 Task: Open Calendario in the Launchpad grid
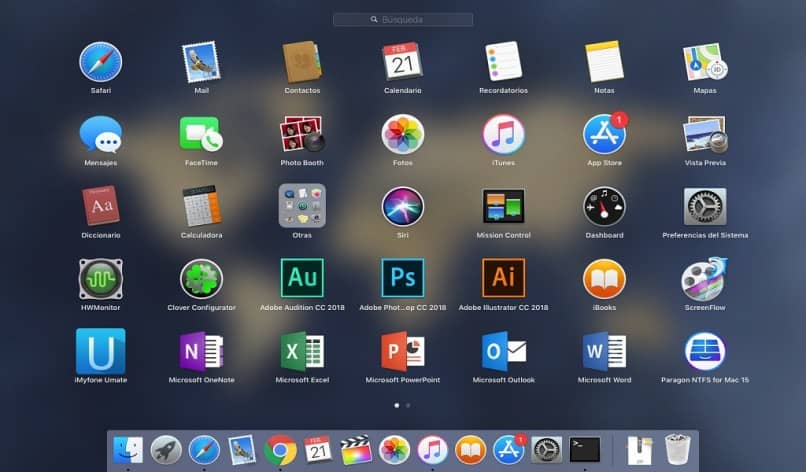tap(402, 62)
